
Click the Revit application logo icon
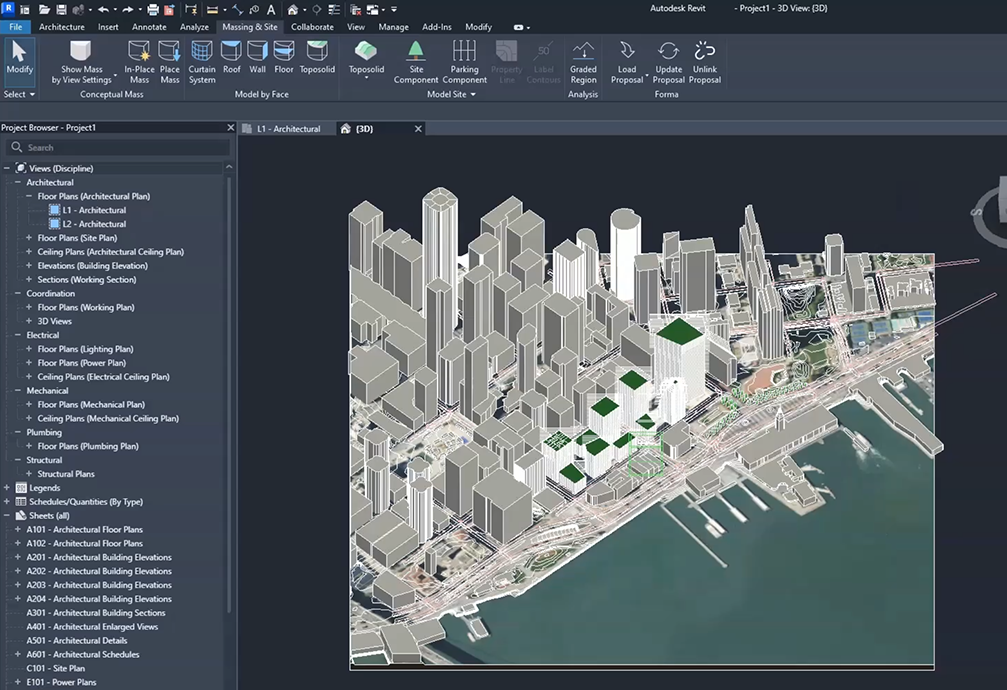[8, 8]
